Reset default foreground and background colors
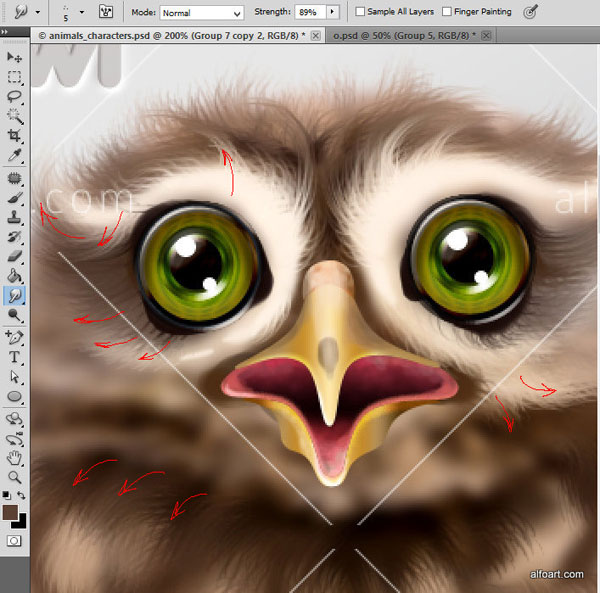This screenshot has height=593, width=600. click(7, 495)
